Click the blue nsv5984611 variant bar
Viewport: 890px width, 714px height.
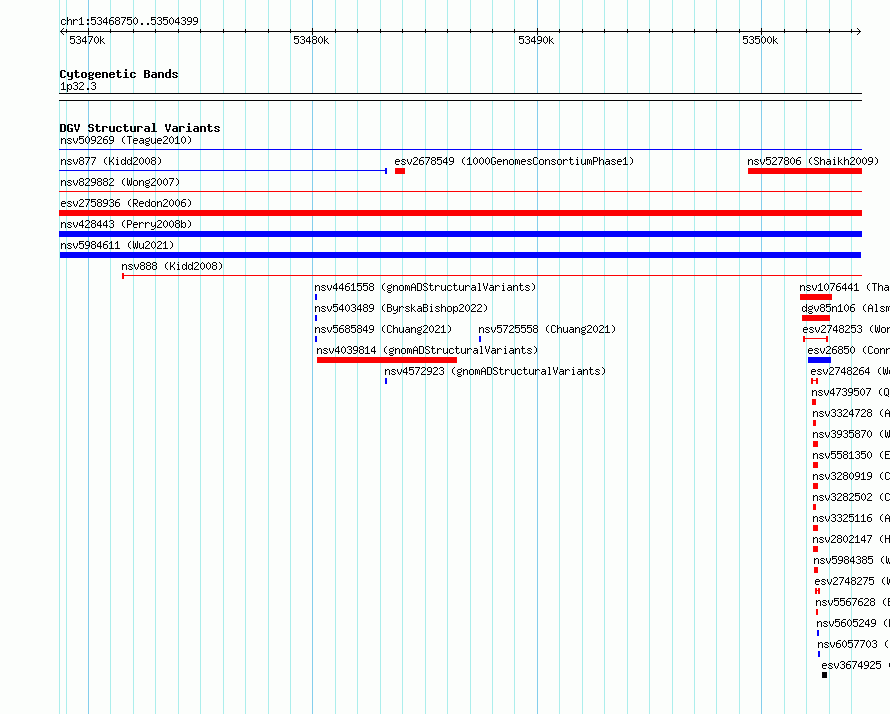coord(460,255)
